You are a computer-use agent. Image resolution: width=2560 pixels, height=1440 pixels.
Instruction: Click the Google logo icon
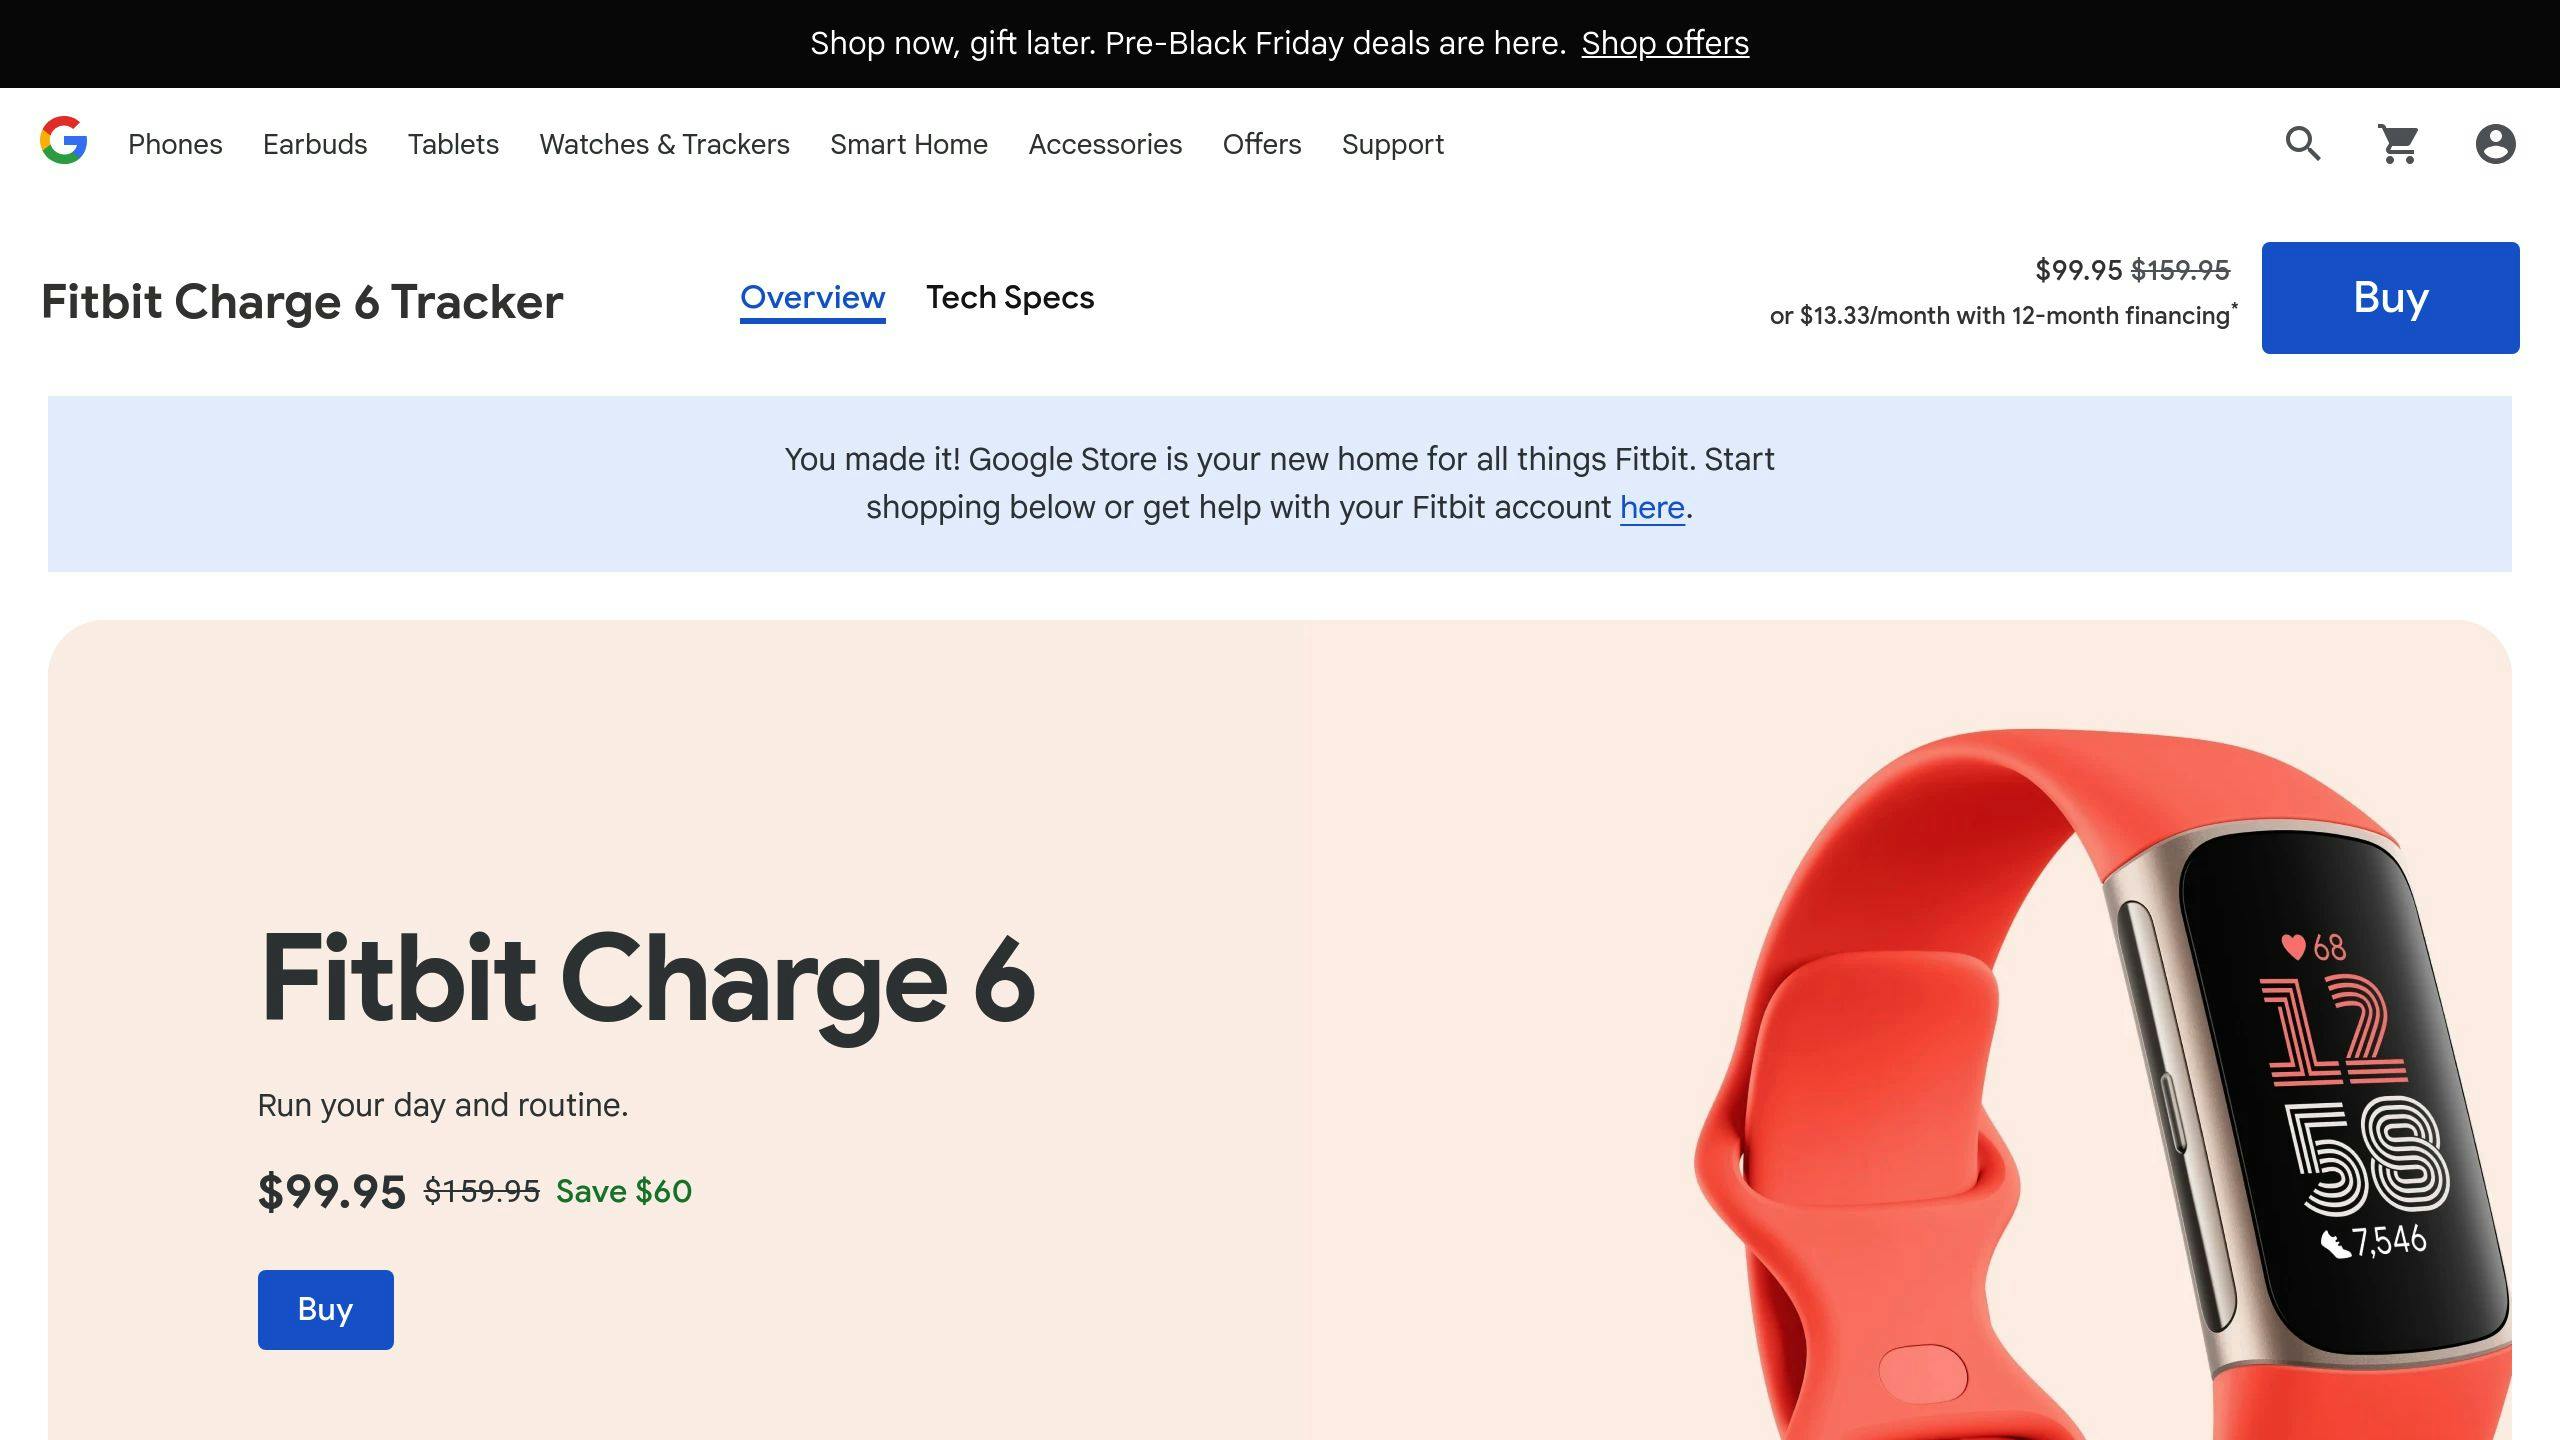[x=62, y=144]
